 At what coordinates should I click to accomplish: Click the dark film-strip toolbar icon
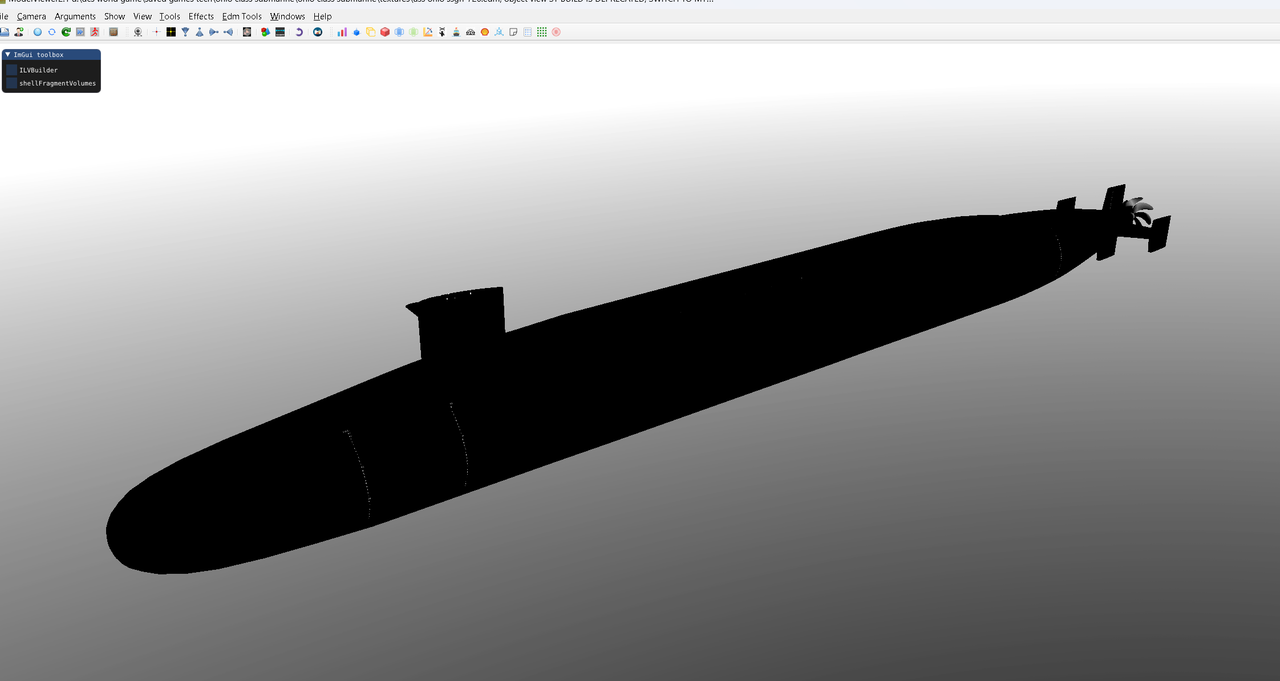tap(280, 32)
